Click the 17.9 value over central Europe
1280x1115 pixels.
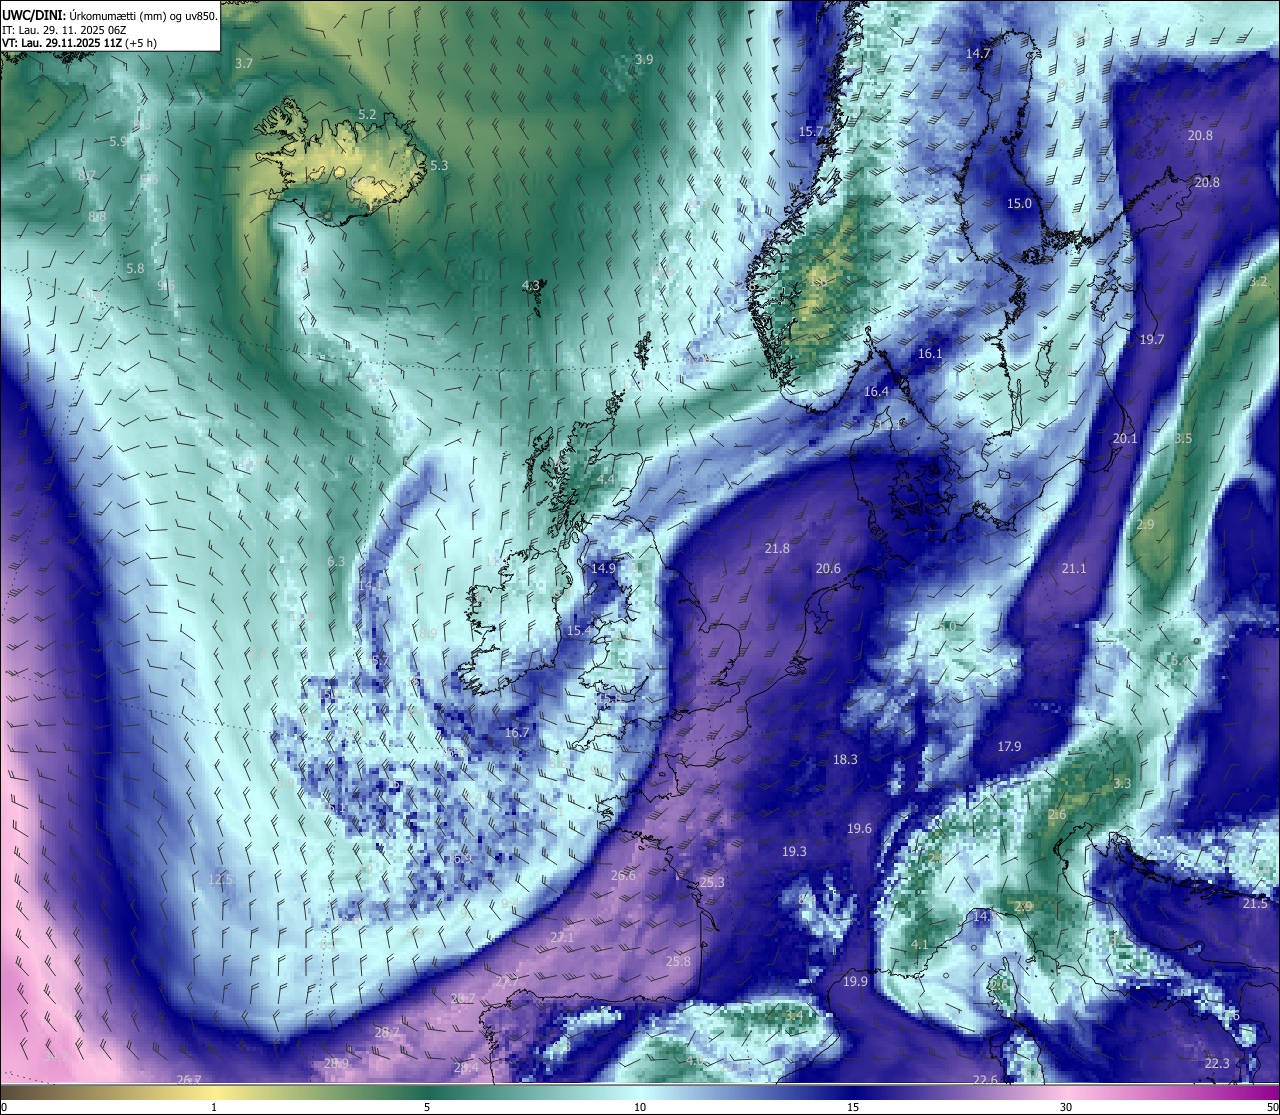tap(1009, 746)
